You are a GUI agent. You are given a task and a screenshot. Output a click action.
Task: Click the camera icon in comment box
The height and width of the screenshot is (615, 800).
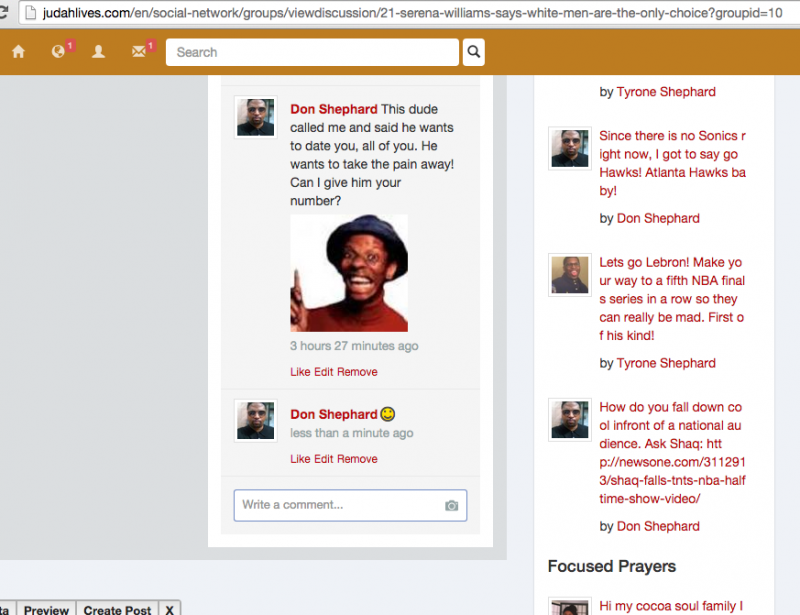coord(452,505)
